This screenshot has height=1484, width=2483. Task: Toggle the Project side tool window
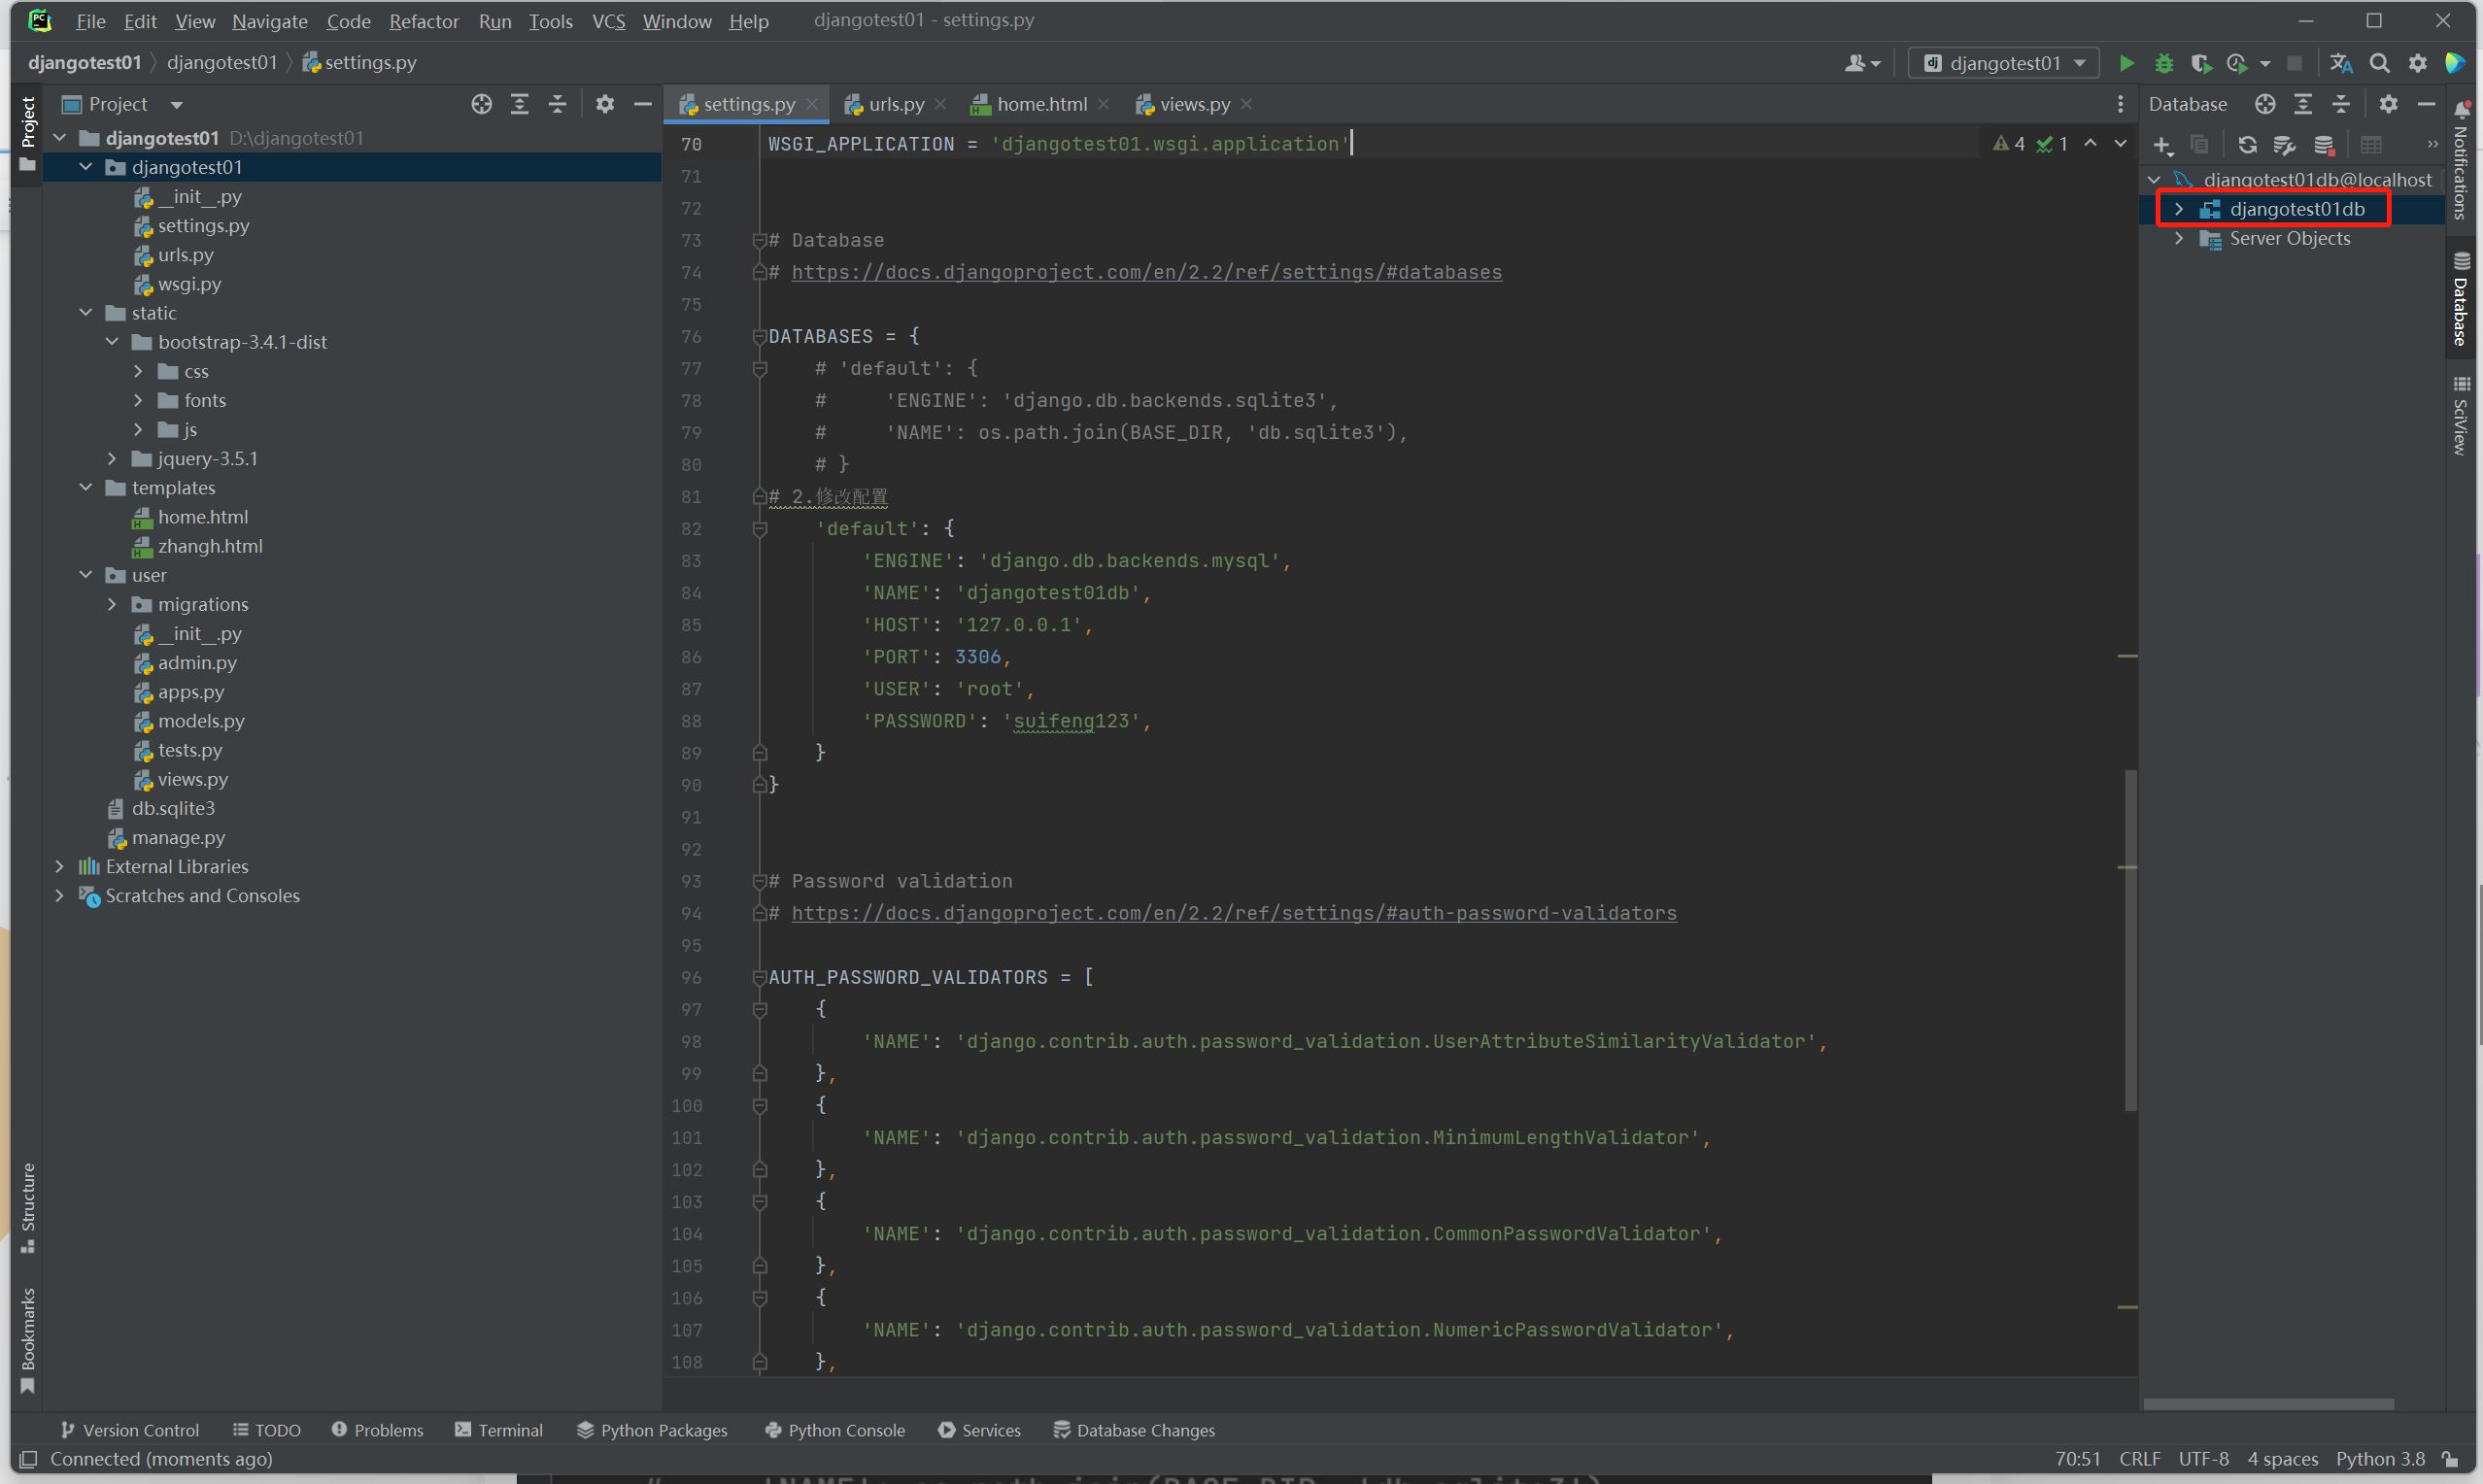28,134
